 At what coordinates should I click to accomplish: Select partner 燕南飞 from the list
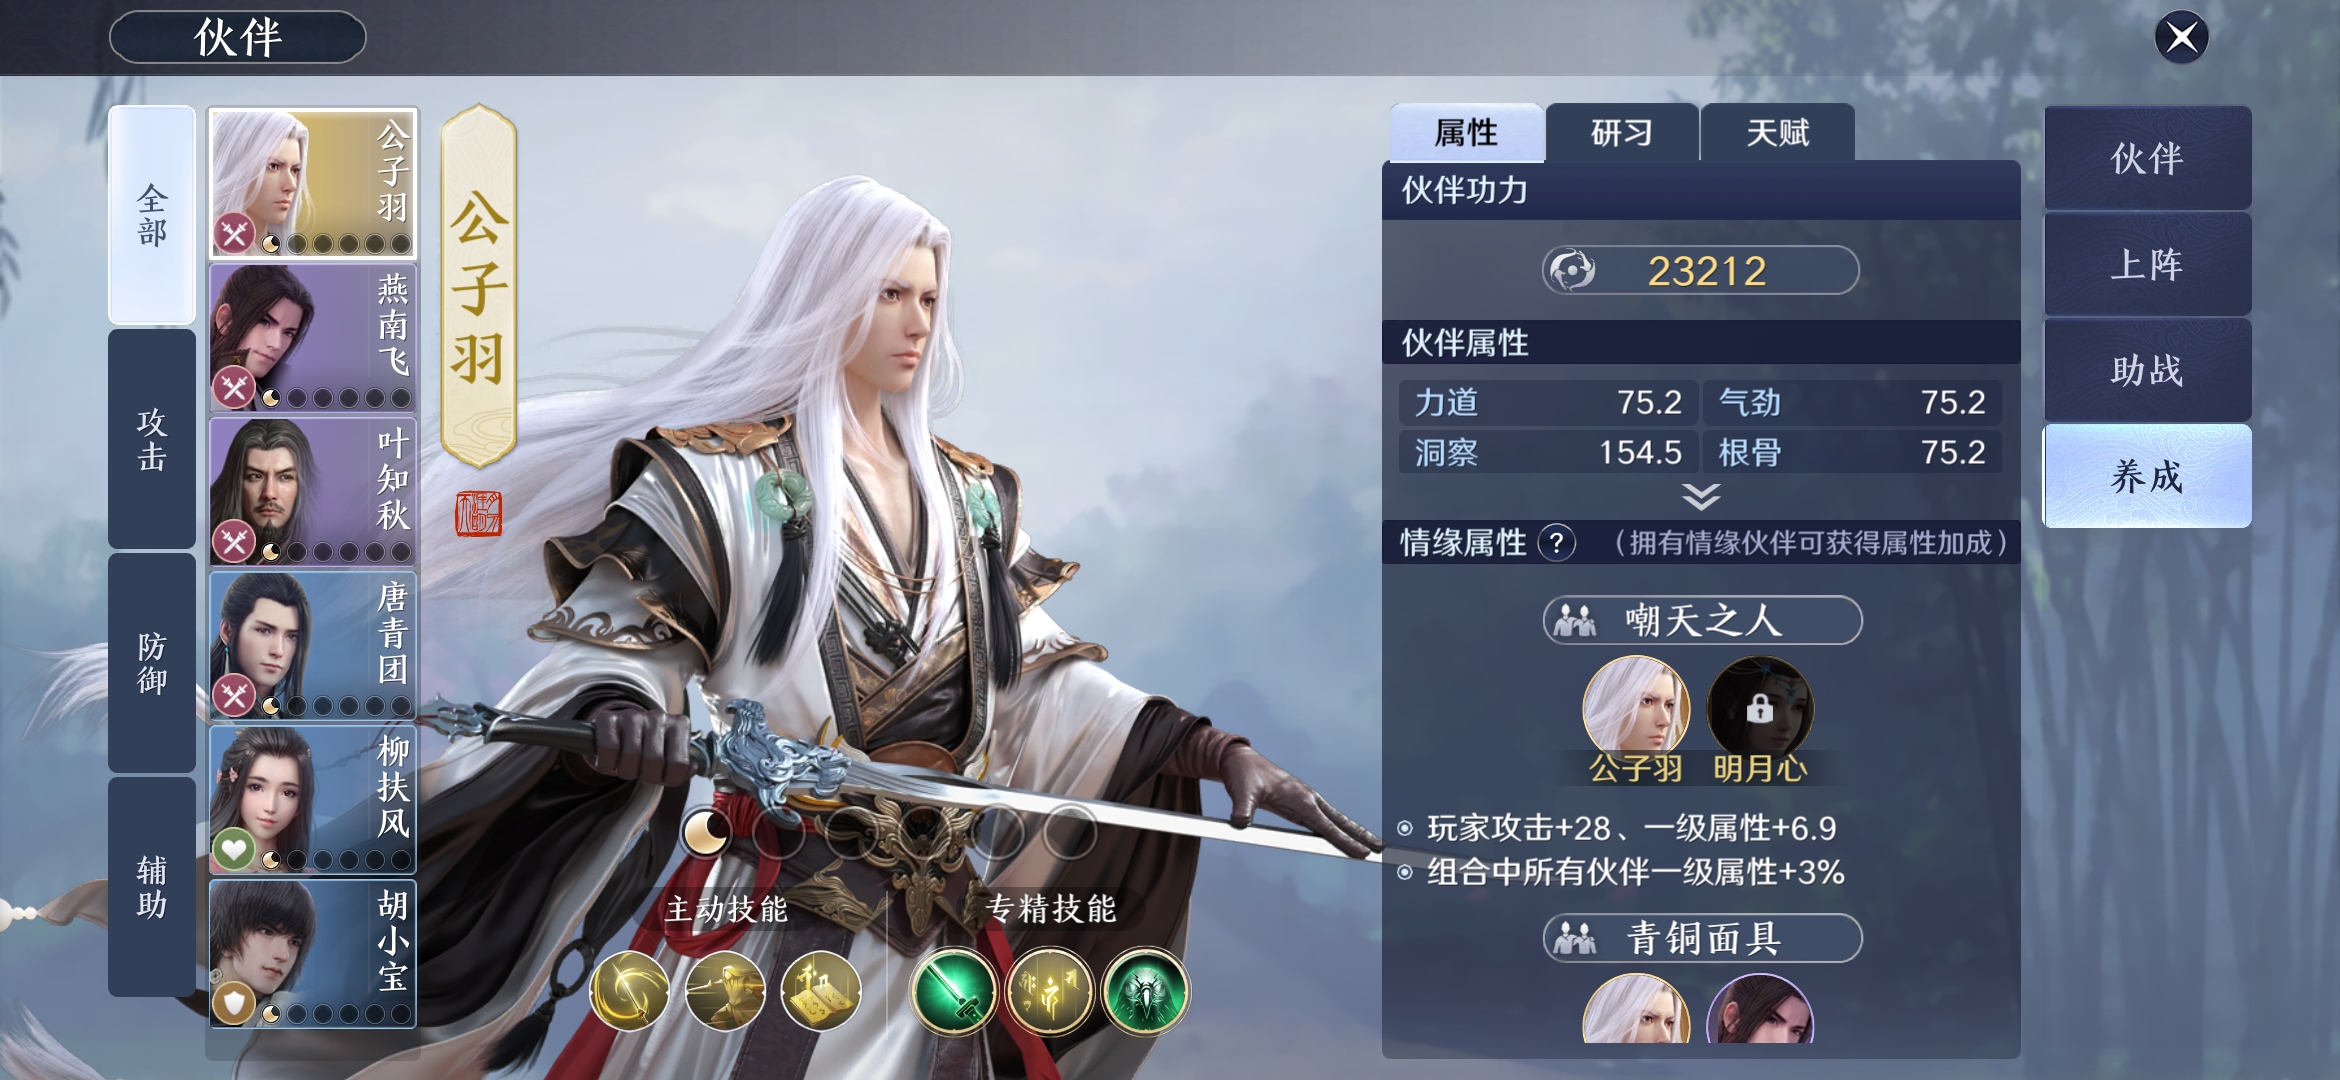pos(313,337)
